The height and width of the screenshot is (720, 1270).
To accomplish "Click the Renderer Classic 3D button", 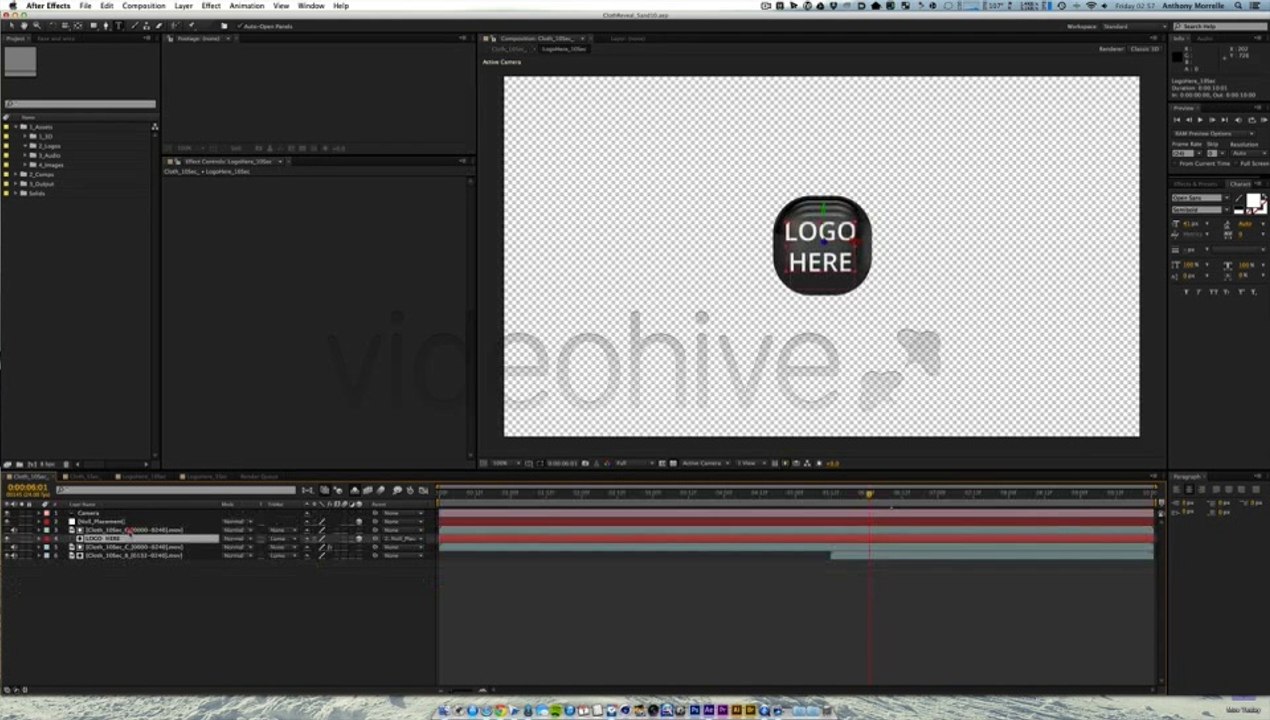I will click(1144, 49).
